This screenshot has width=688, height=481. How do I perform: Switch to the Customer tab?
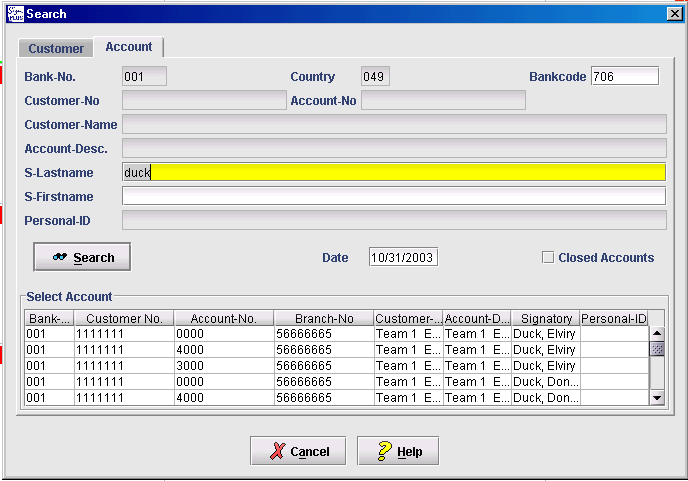coord(56,48)
